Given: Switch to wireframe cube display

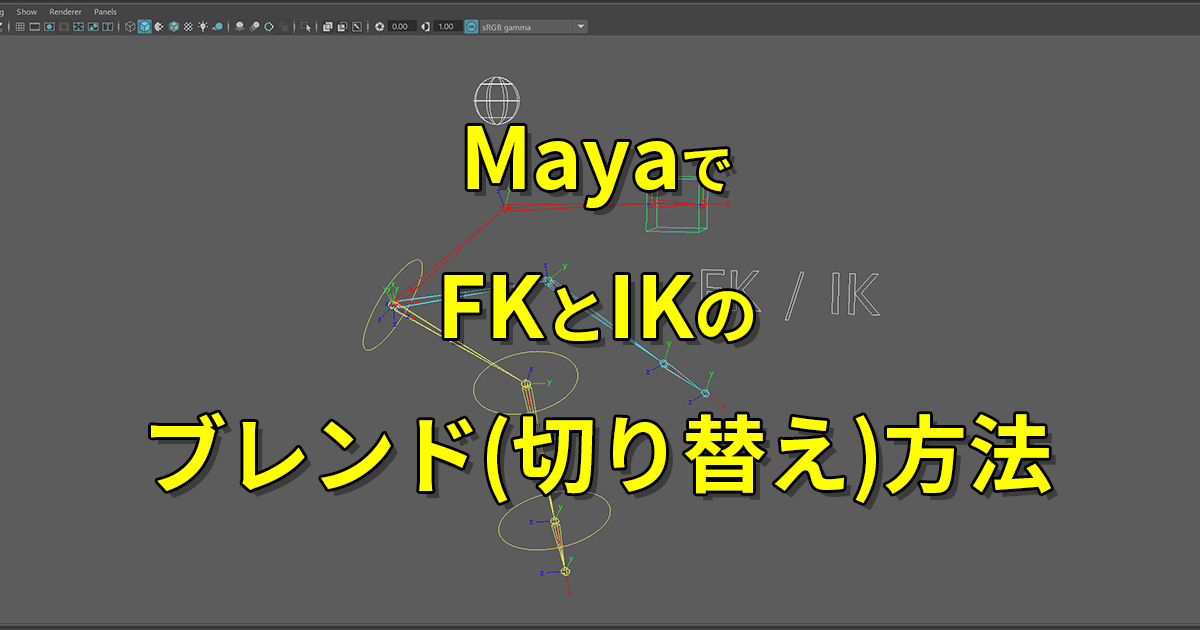Looking at the screenshot, I should (130, 26).
